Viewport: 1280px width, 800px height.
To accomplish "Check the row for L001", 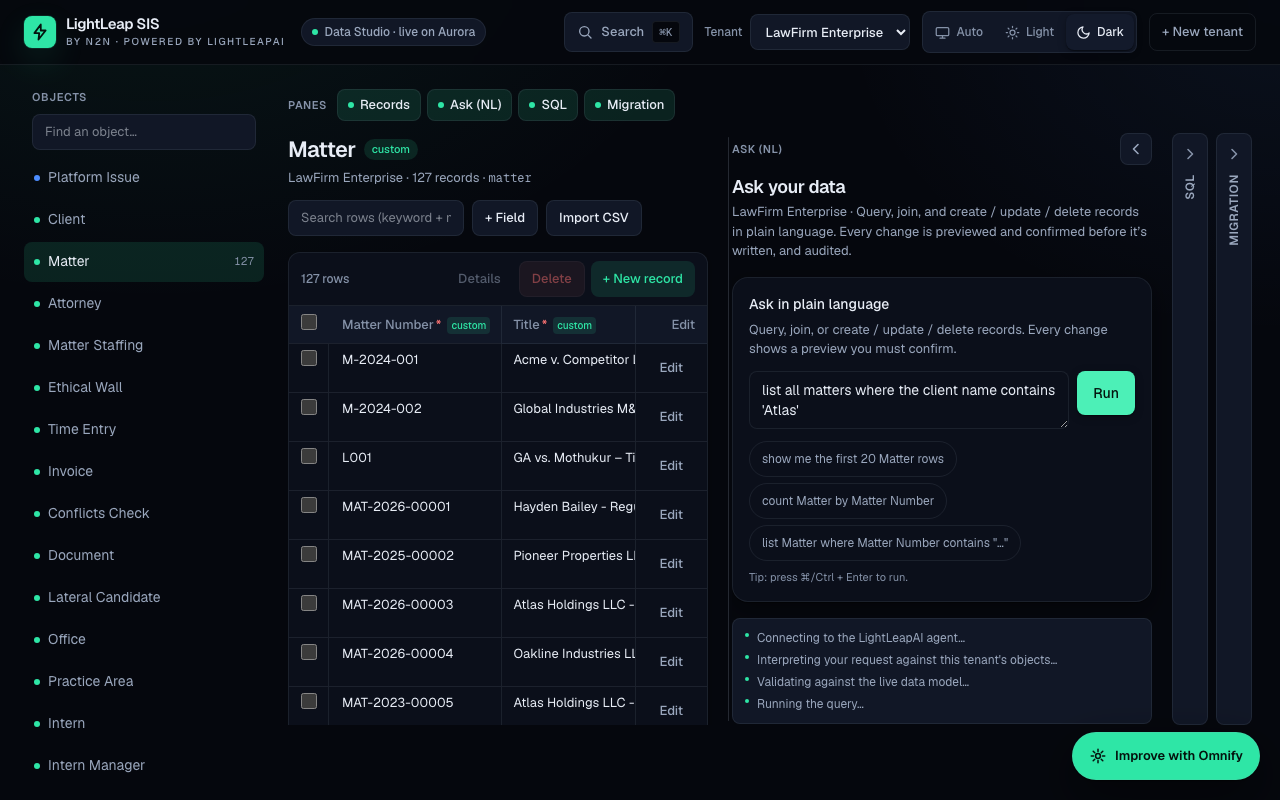I will click(x=309, y=456).
